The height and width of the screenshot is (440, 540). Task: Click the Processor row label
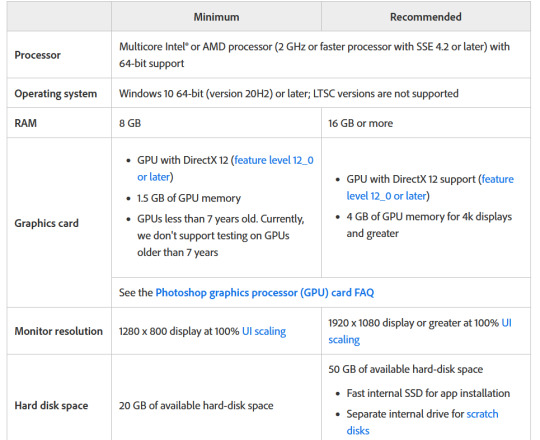coord(38,55)
